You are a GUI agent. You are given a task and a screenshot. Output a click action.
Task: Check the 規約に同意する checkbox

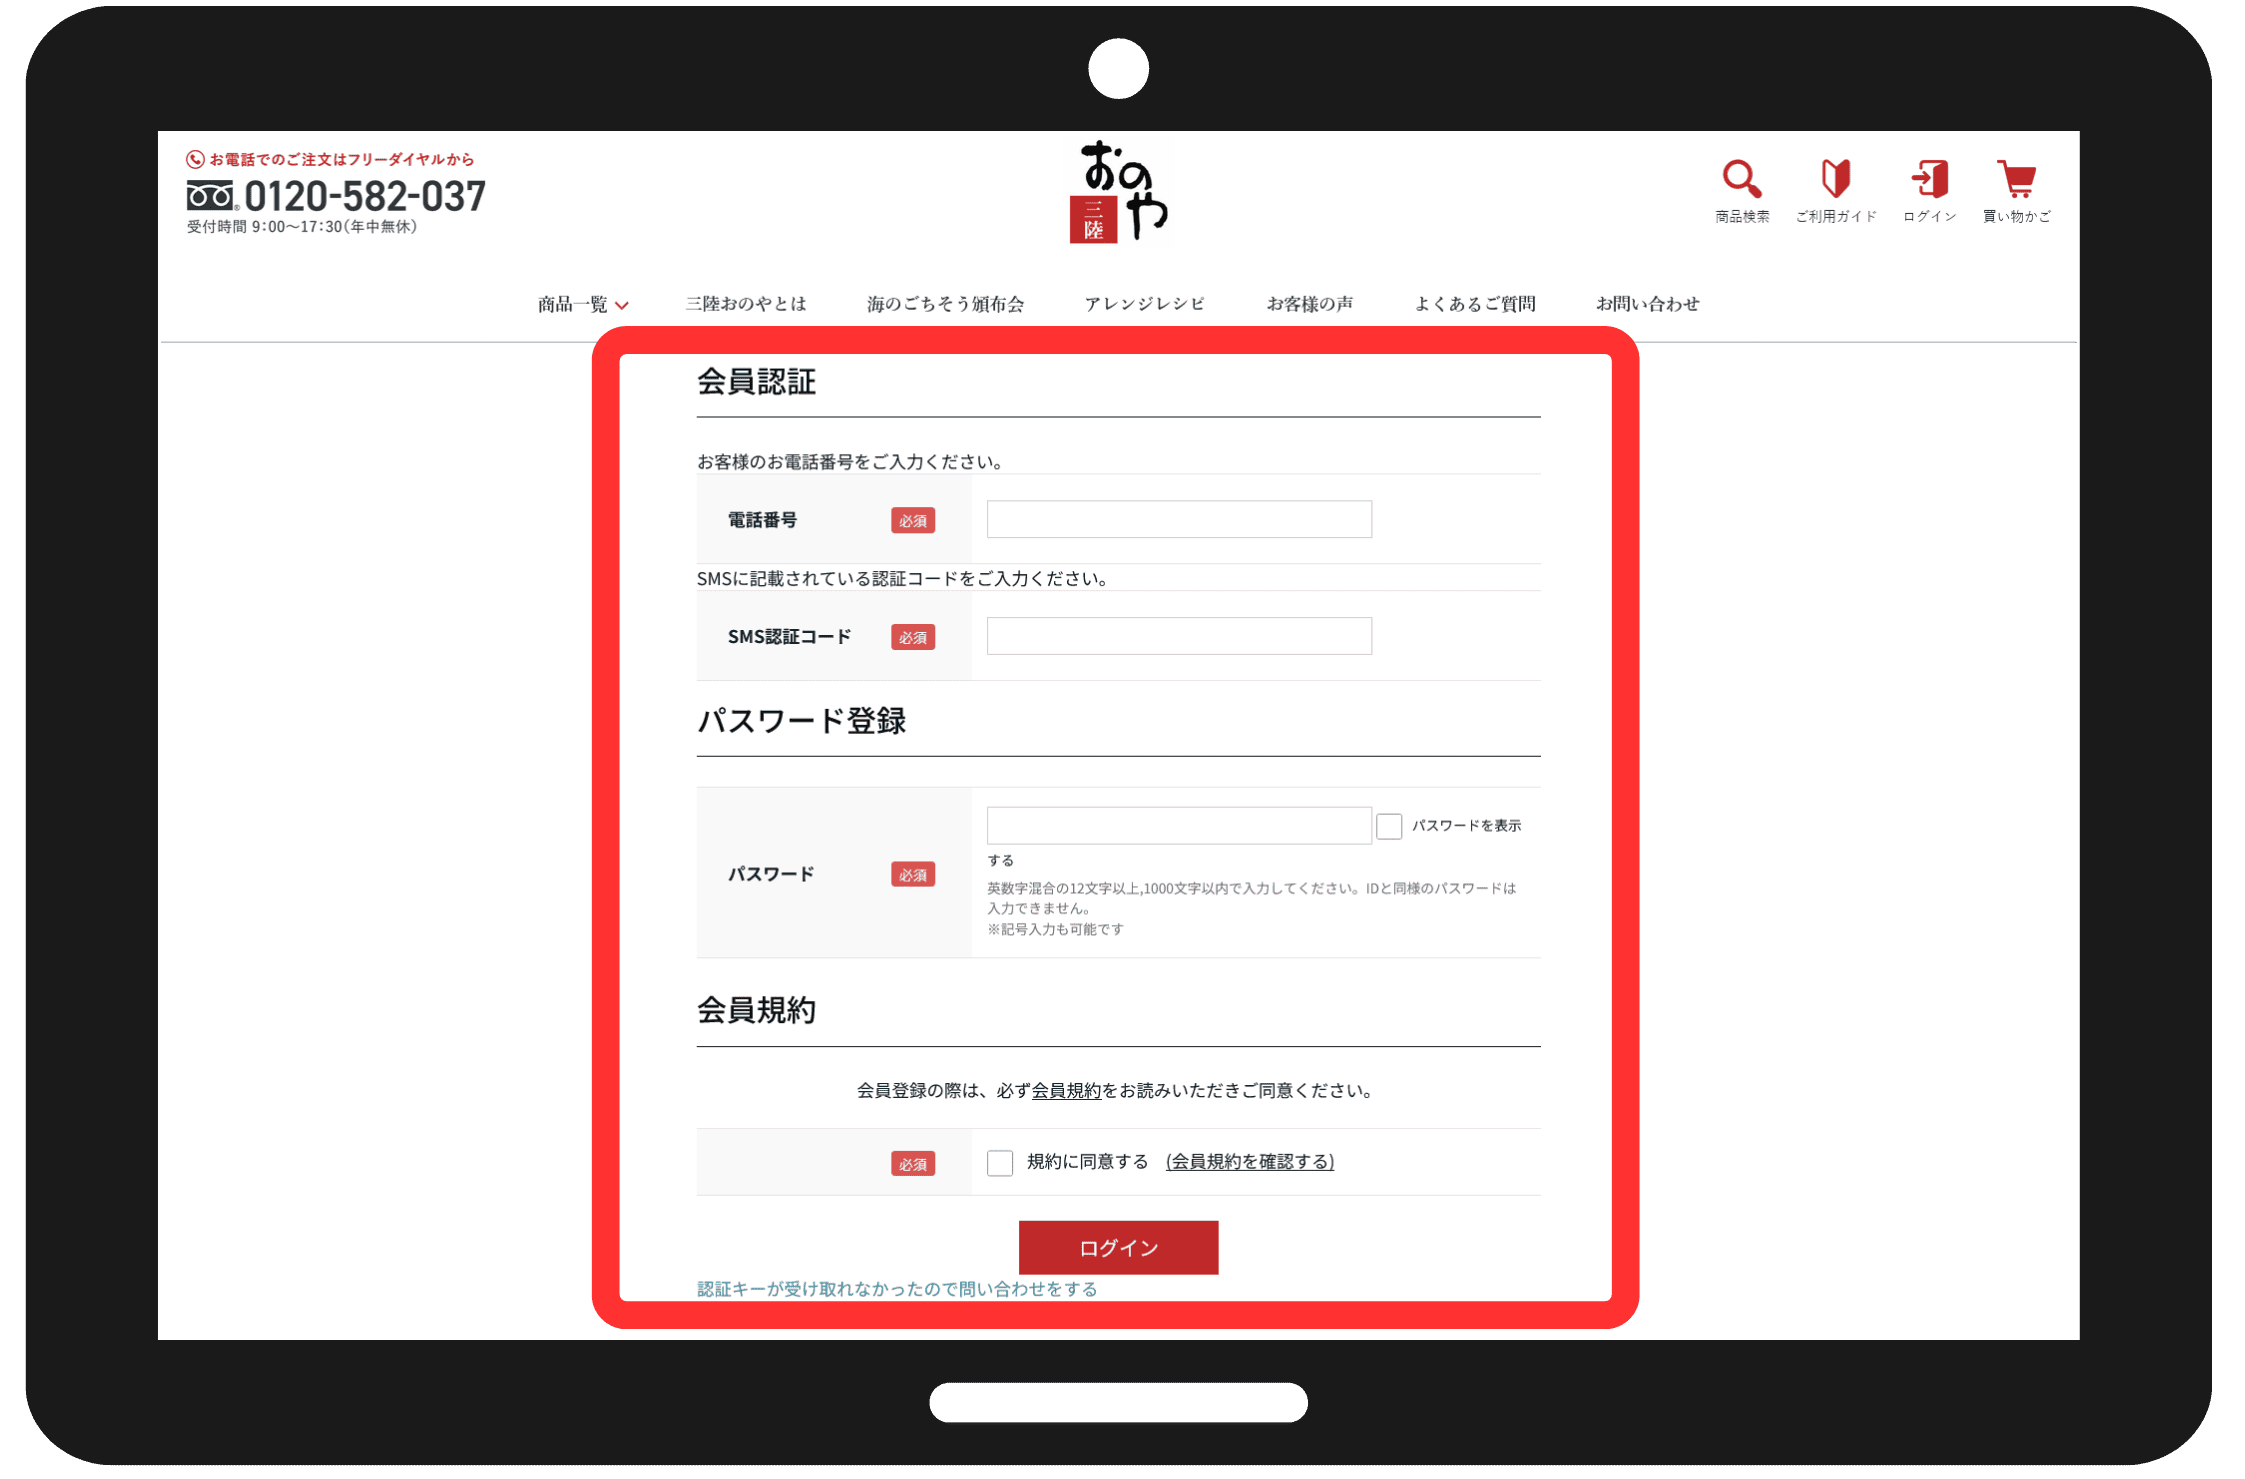pyautogui.click(x=1000, y=1162)
